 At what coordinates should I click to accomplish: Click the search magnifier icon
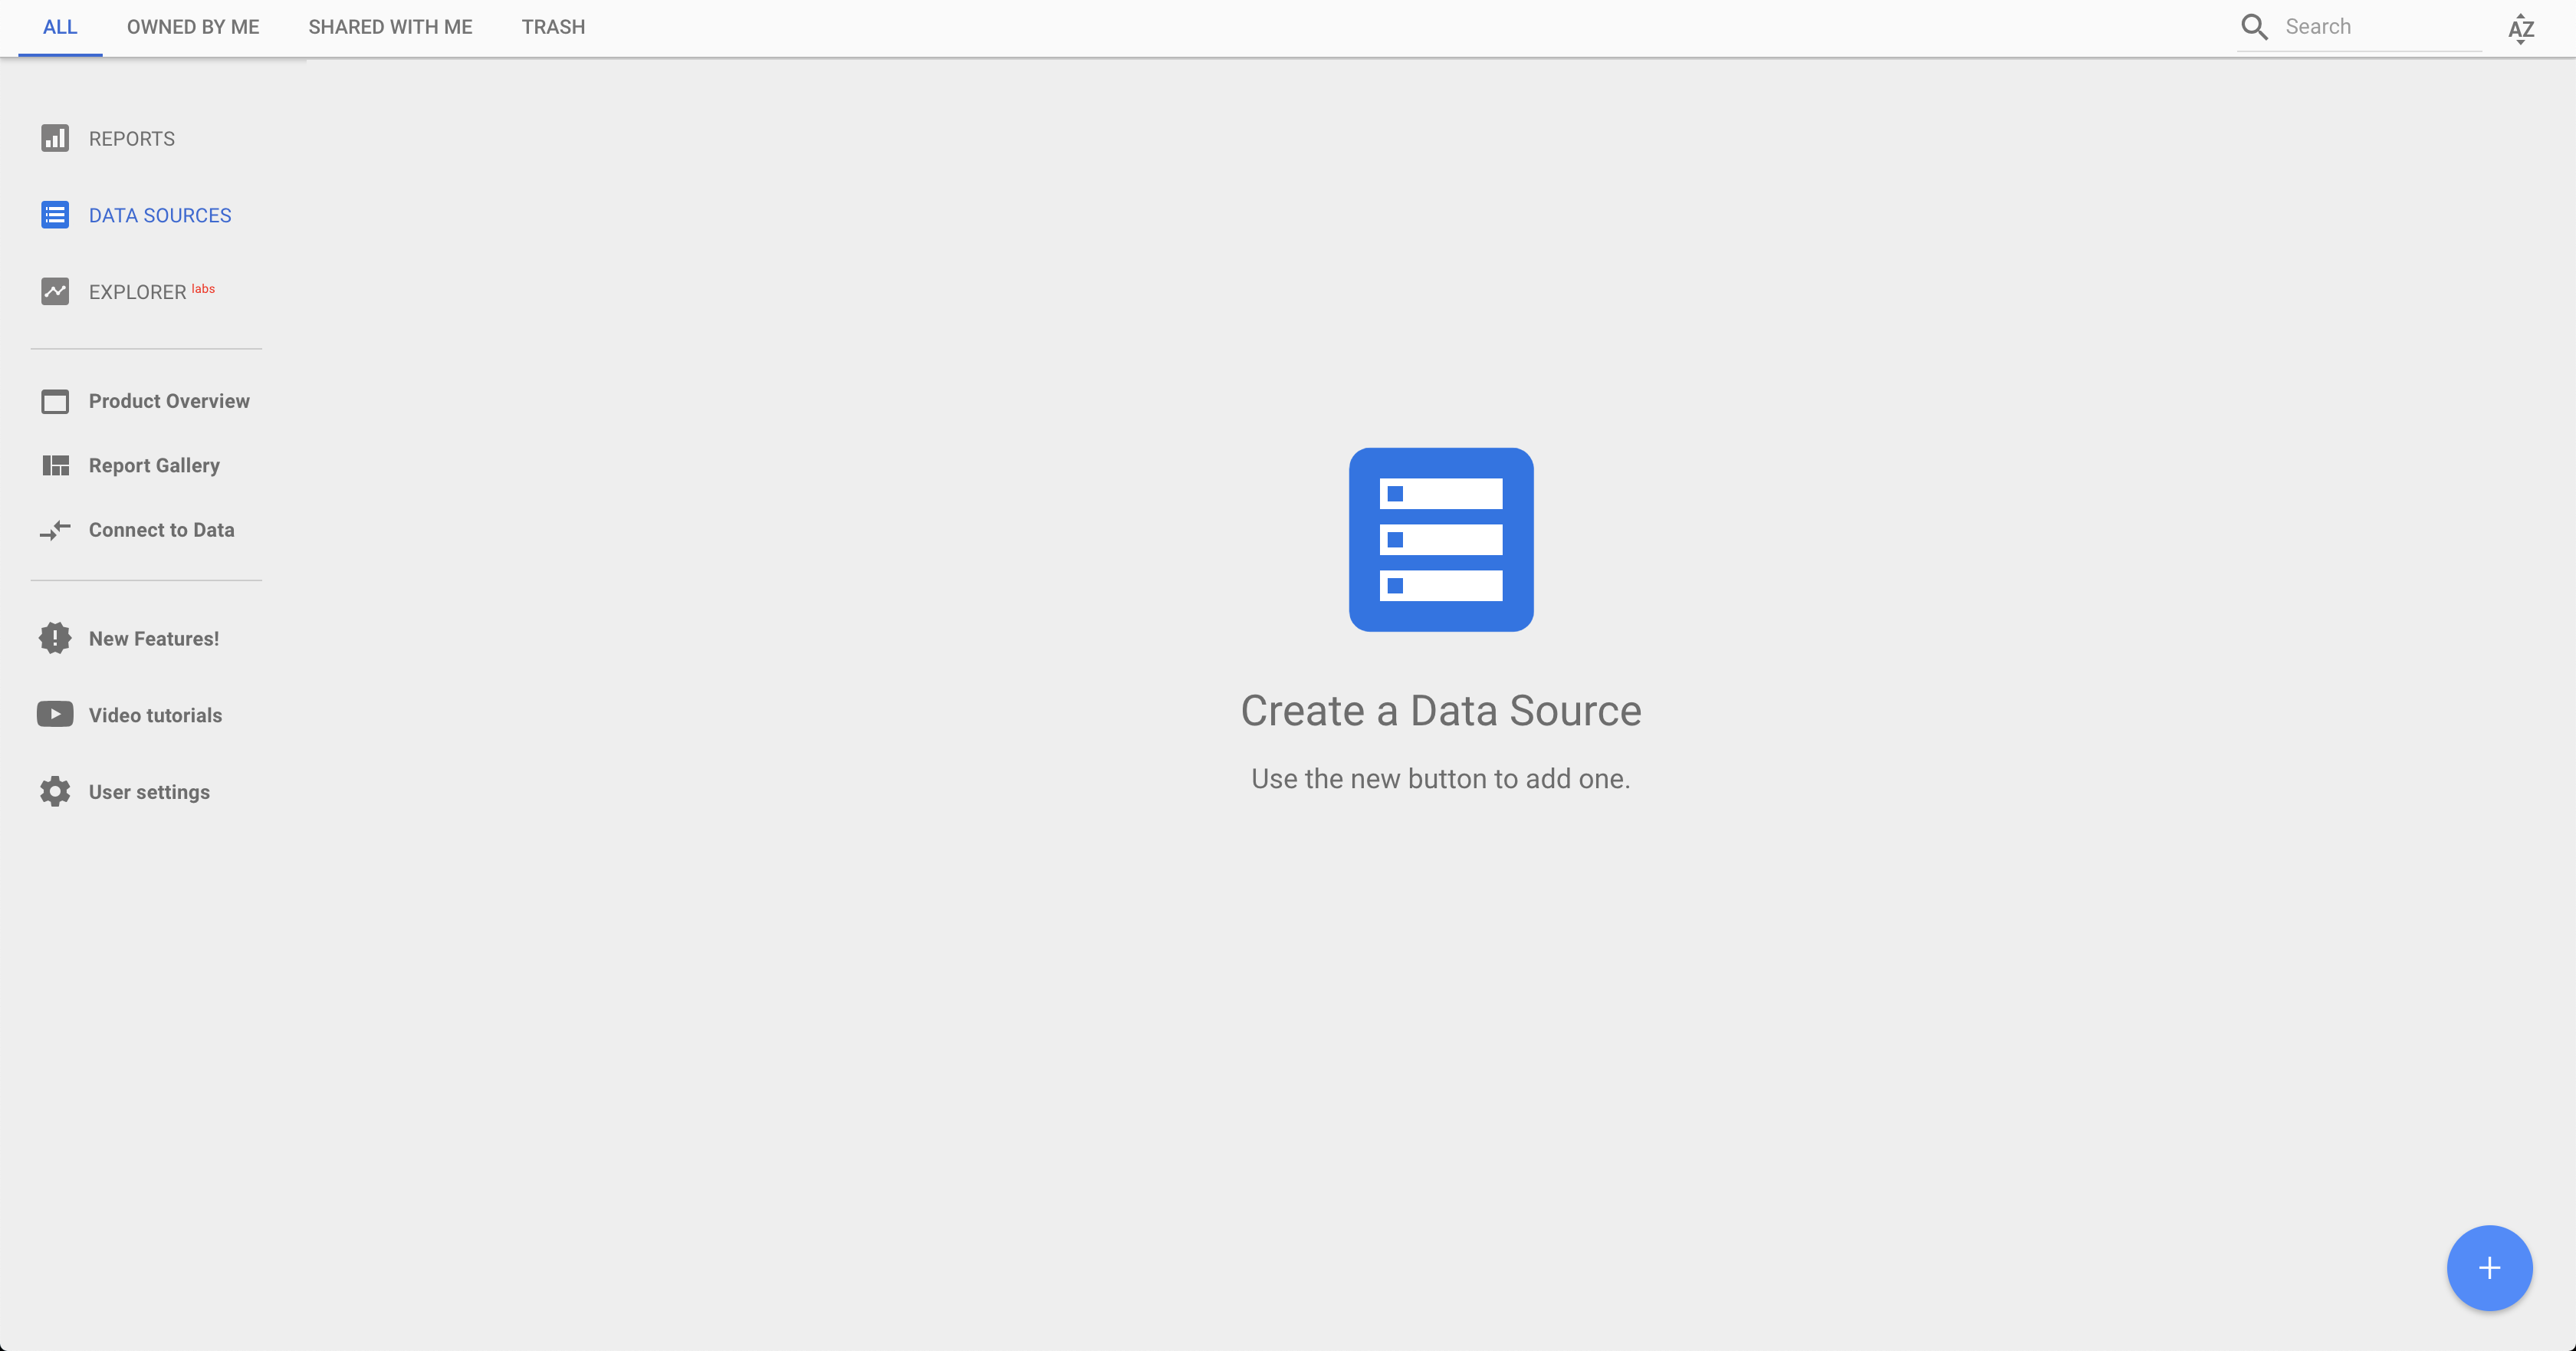pyautogui.click(x=2254, y=27)
